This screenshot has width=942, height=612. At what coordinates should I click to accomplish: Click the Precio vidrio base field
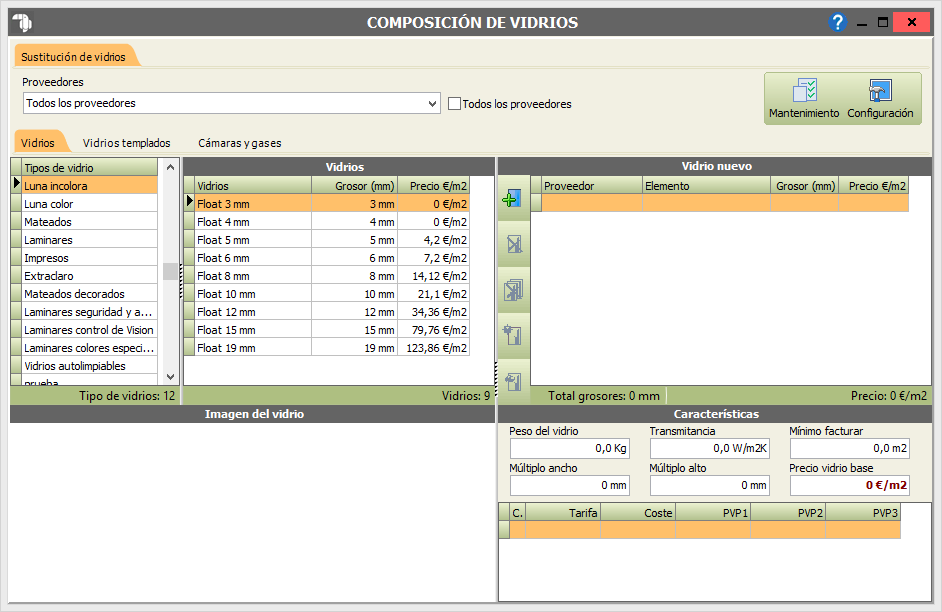pos(849,485)
